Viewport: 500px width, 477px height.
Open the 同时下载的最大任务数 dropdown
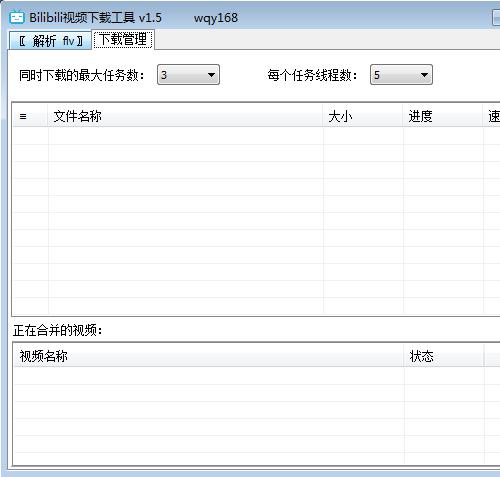[x=188, y=75]
